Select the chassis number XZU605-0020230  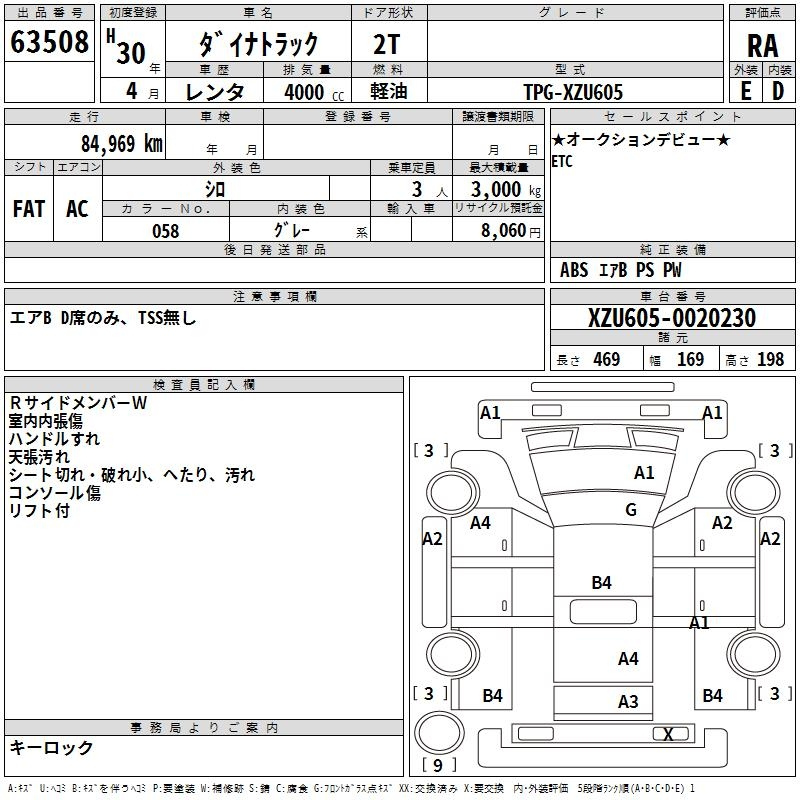pos(671,318)
